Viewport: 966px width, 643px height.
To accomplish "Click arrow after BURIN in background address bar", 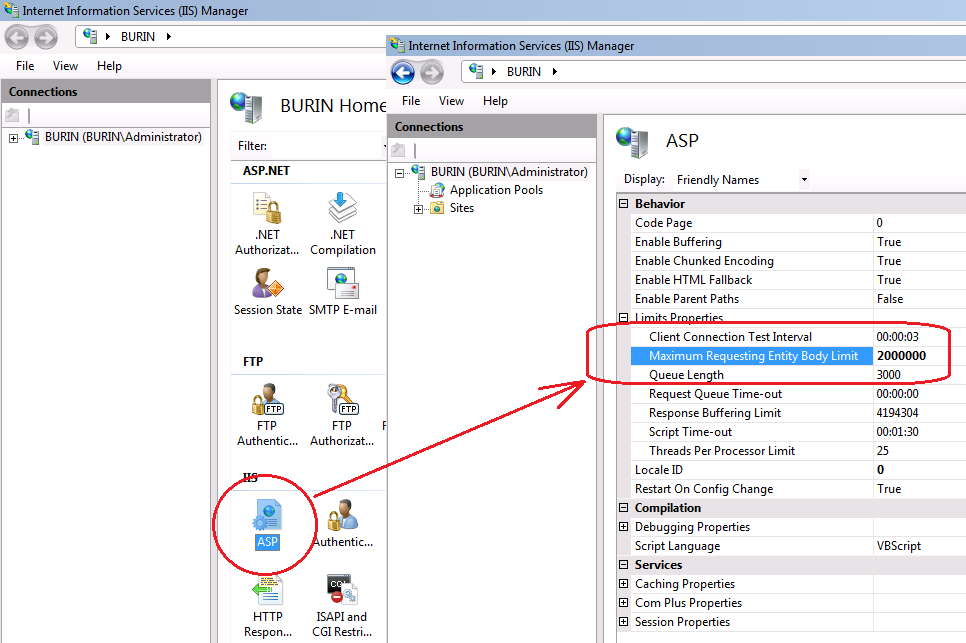I will click(x=168, y=36).
